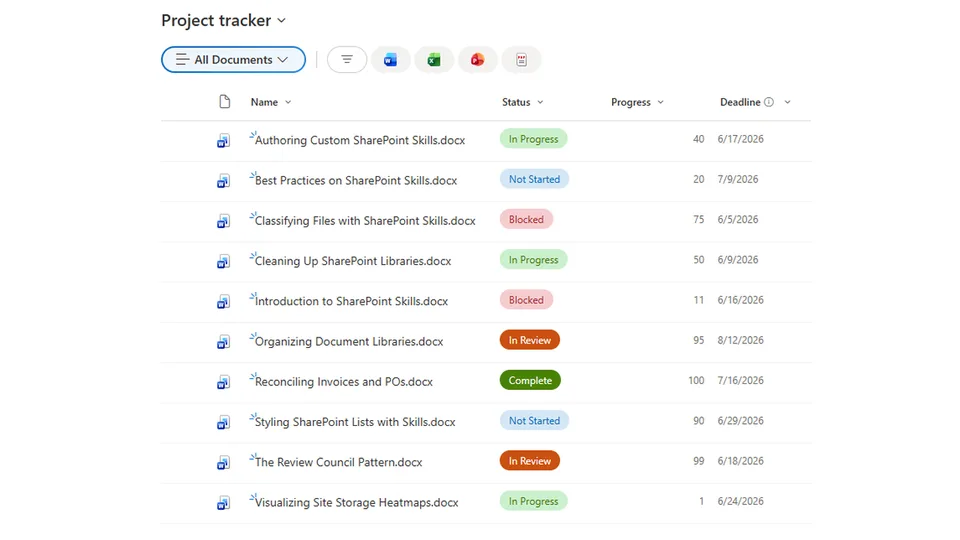Click the Deadline info icon

pos(769,102)
